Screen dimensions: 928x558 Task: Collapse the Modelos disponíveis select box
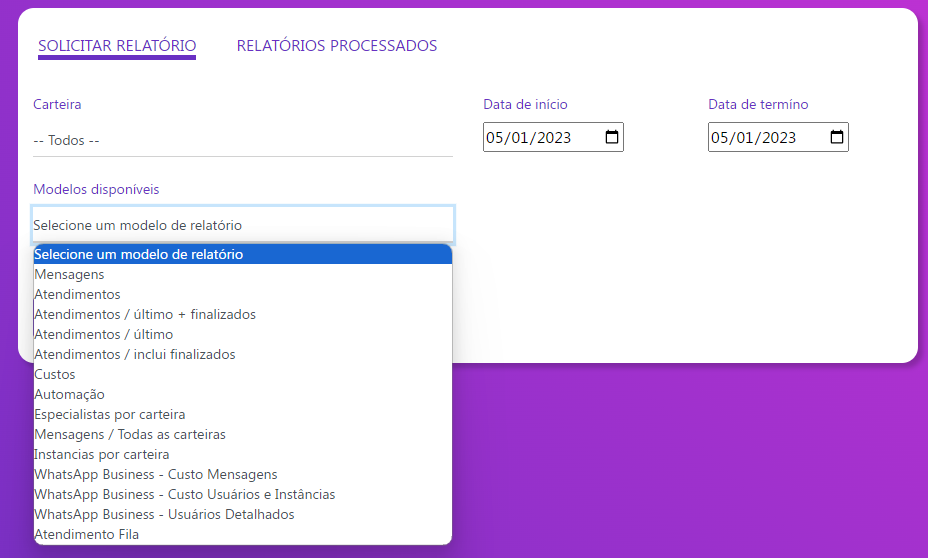coord(243,225)
